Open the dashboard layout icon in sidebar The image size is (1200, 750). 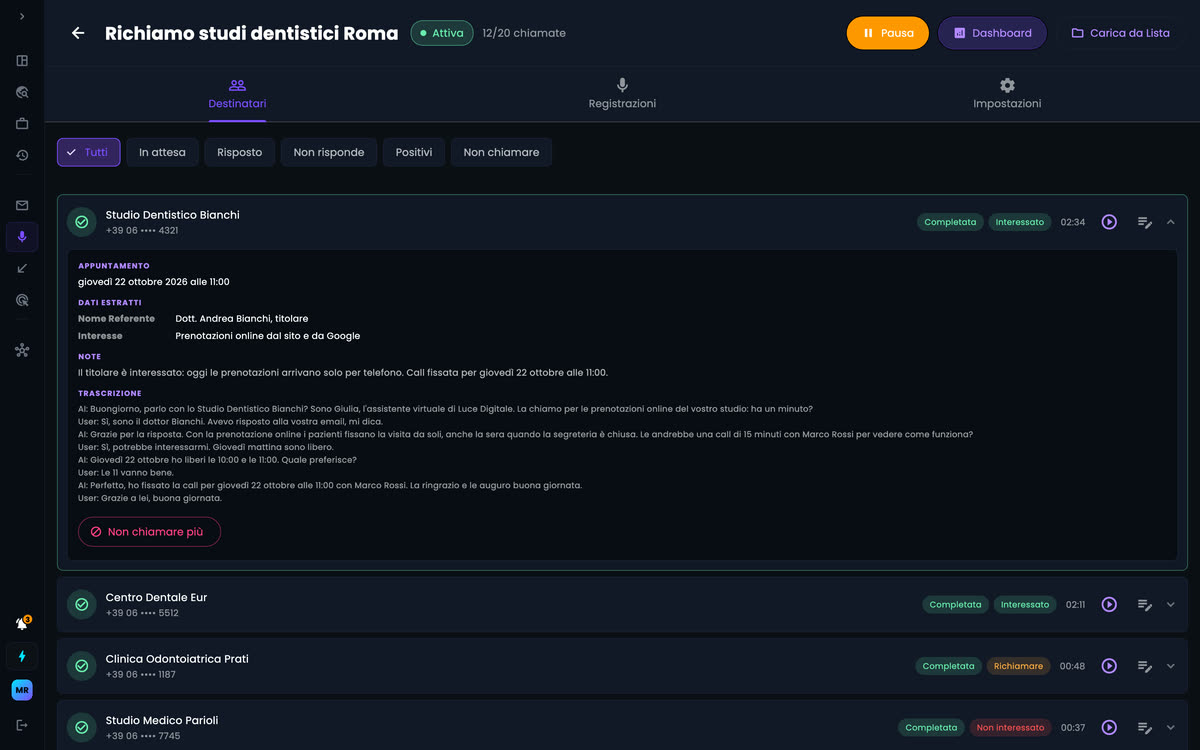coord(22,61)
